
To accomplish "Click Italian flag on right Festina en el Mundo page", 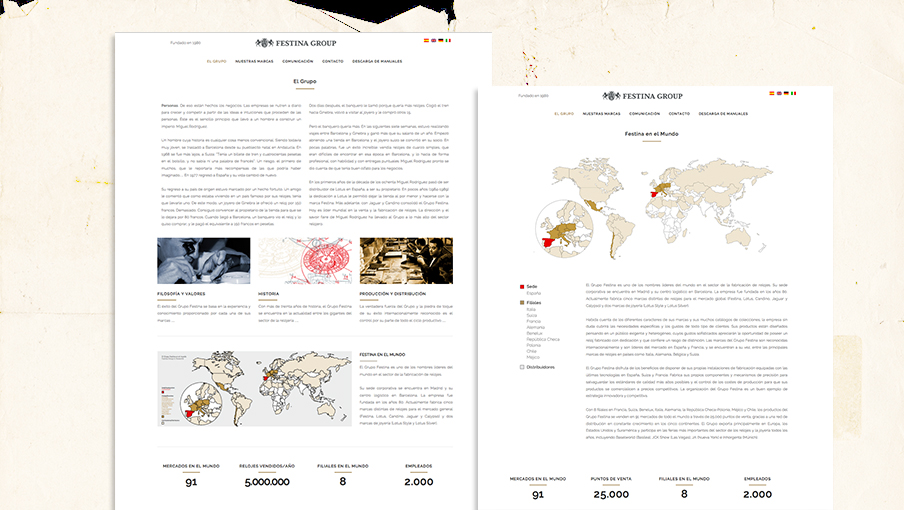I will 794,93.
